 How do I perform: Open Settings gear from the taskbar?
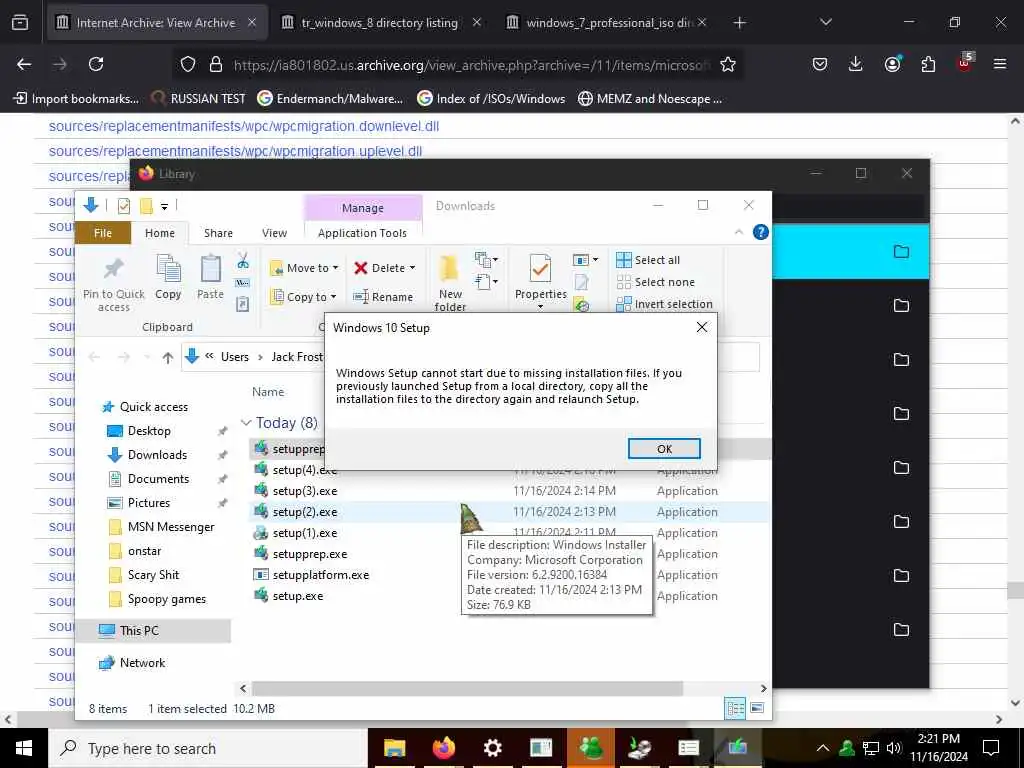tap(492, 748)
